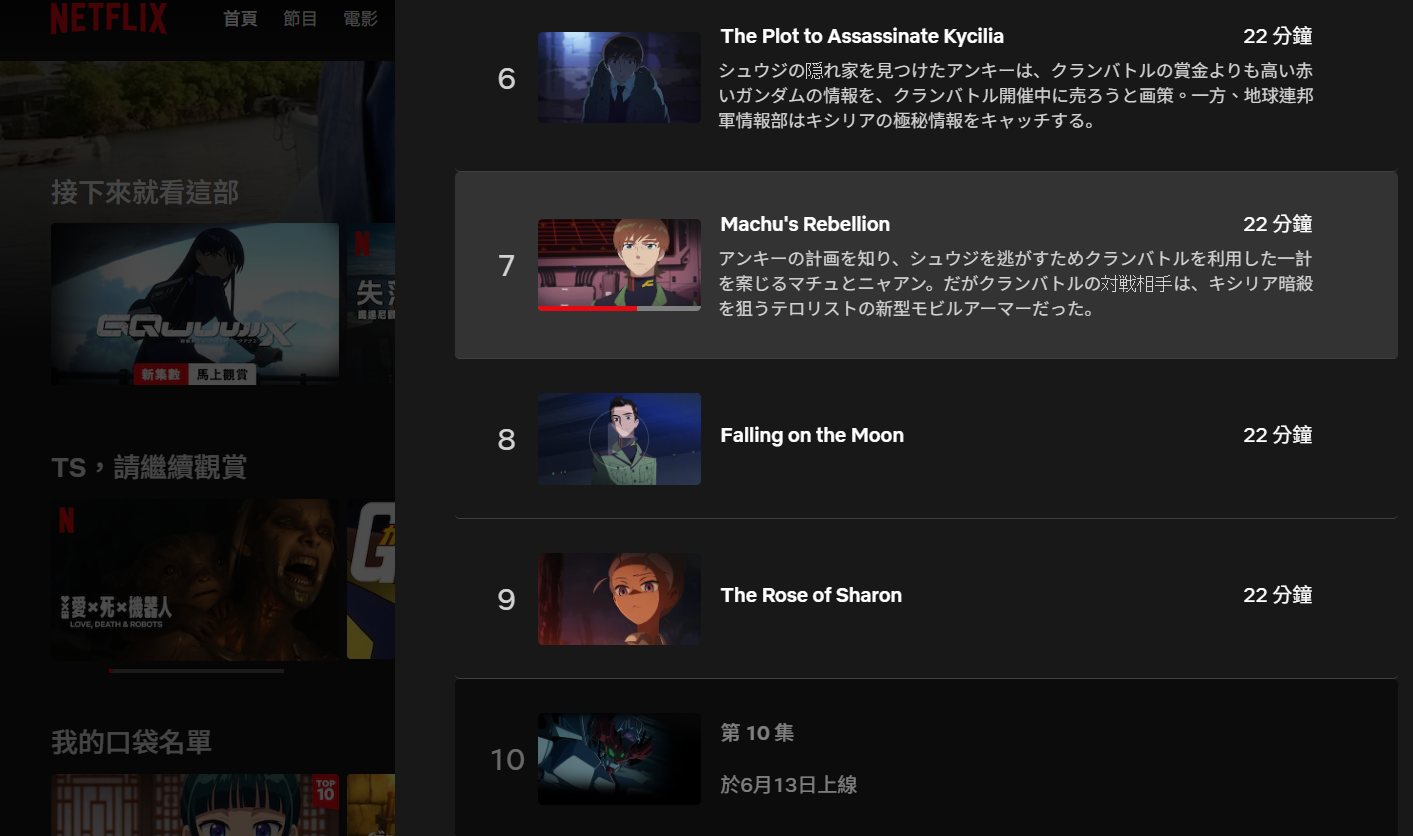Go to the 節目 shows tab
Image resolution: width=1413 pixels, height=836 pixels.
[x=300, y=18]
